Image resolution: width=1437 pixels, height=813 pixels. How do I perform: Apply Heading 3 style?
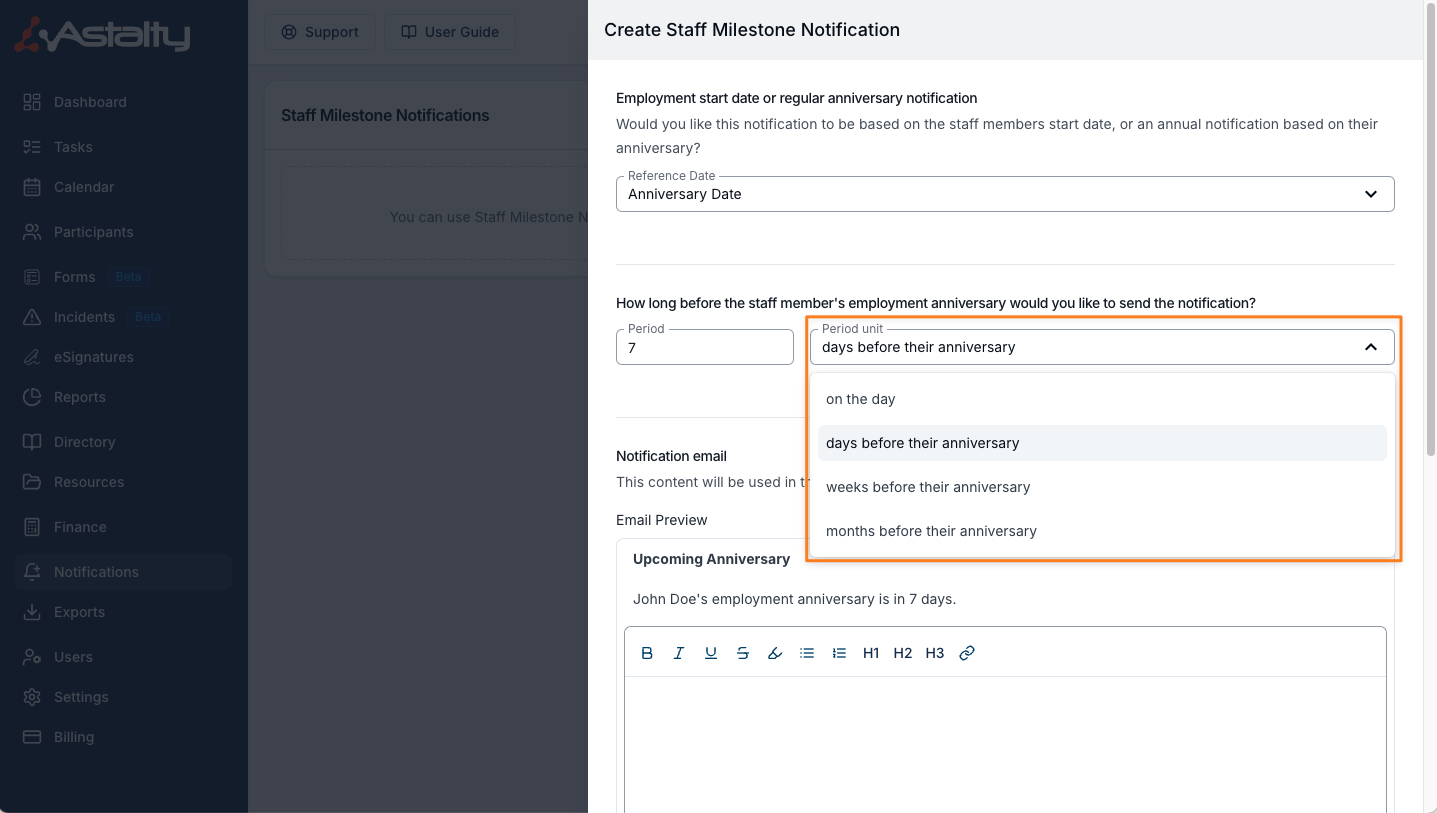pyautogui.click(x=935, y=653)
